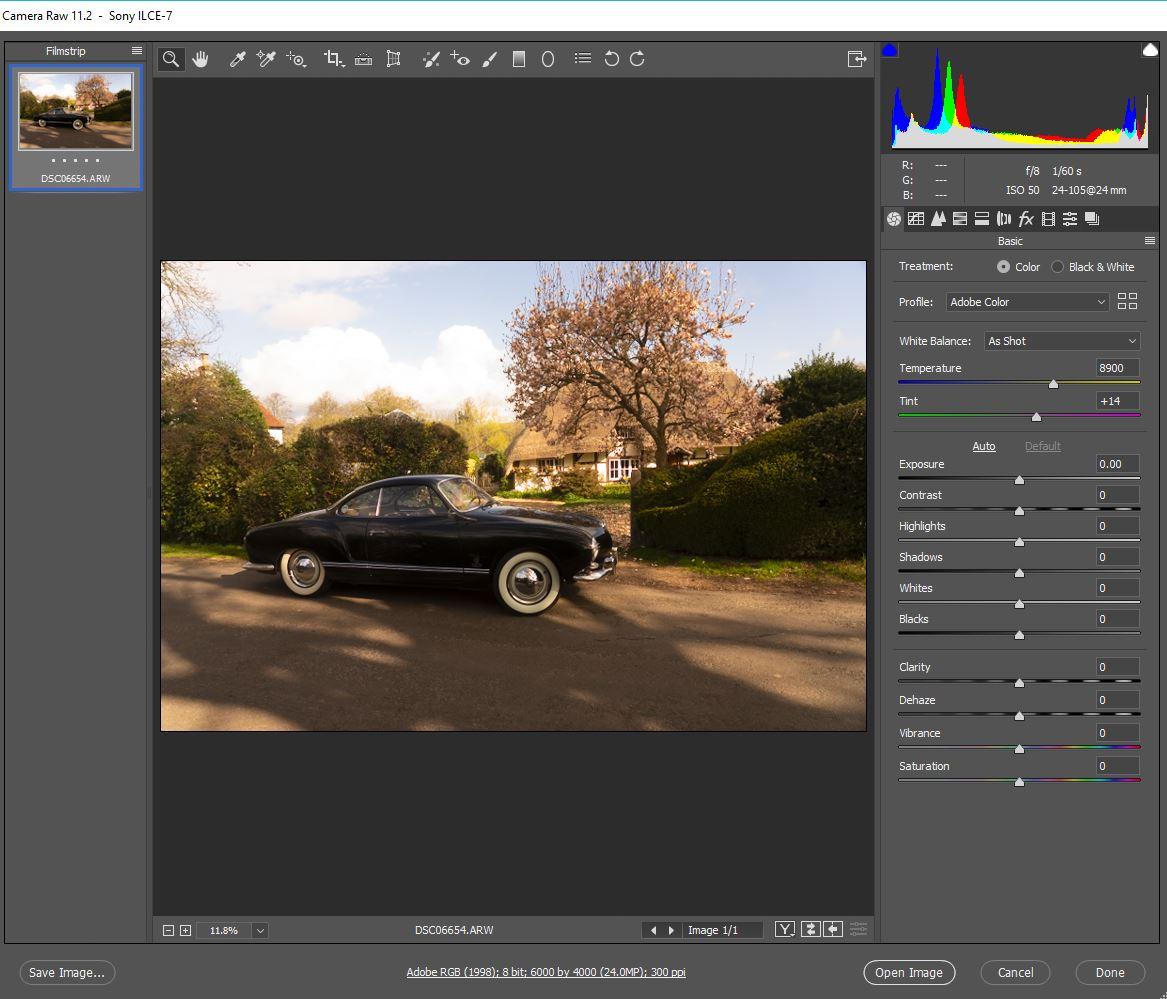Select the Spot Removal tool
The width and height of the screenshot is (1167, 999).
click(x=430, y=60)
